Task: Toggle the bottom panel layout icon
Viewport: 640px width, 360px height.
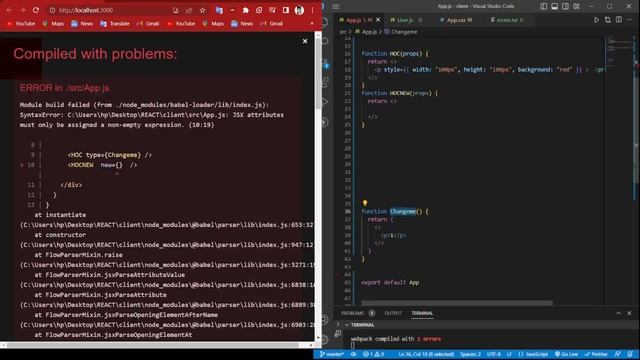Action: click(x=554, y=6)
